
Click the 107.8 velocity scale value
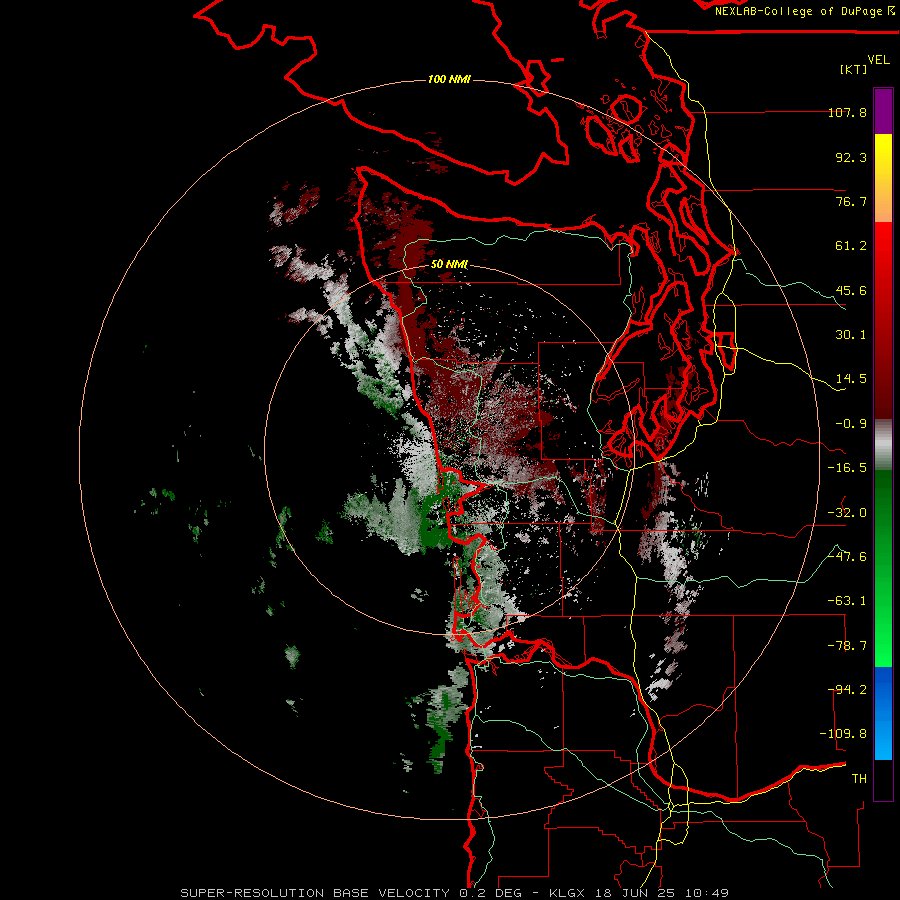[x=847, y=112]
